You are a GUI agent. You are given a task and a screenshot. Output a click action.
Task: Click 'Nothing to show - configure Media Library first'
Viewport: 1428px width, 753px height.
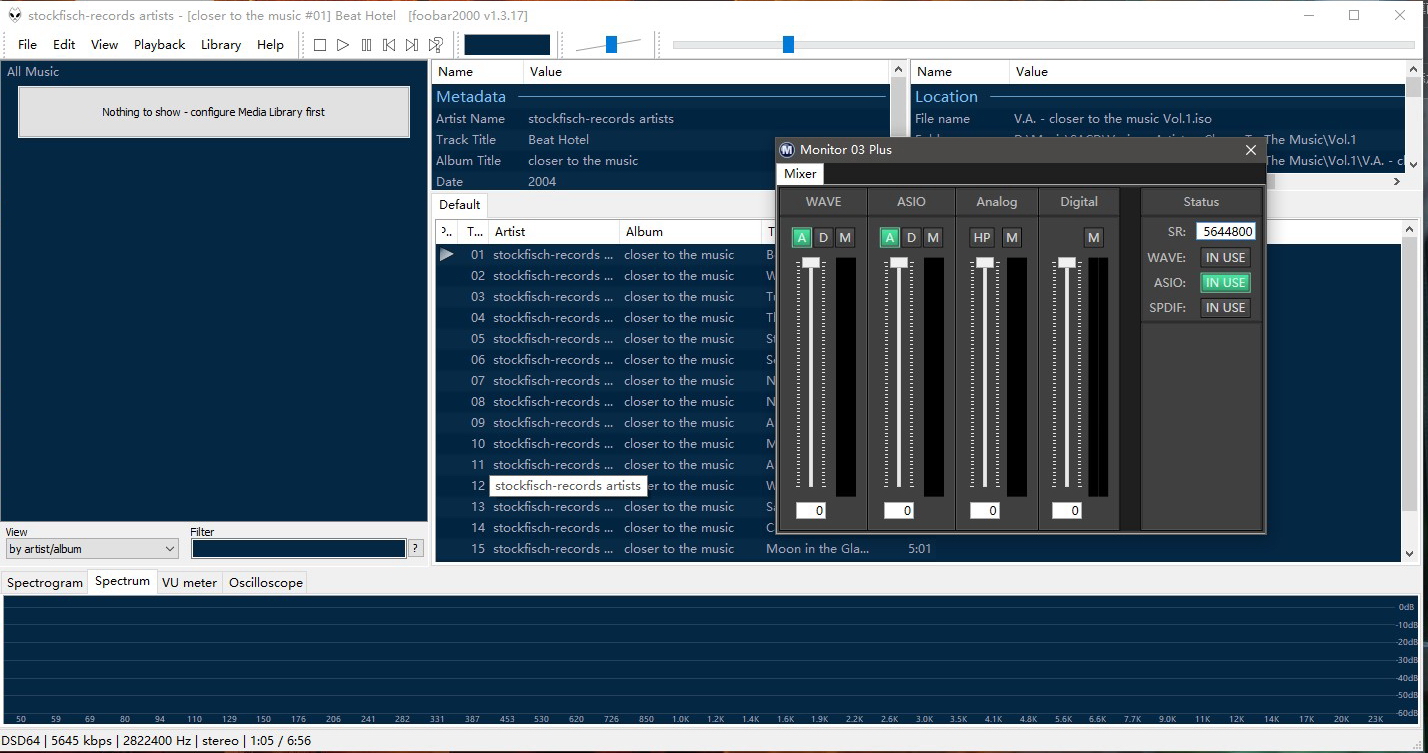coord(214,112)
